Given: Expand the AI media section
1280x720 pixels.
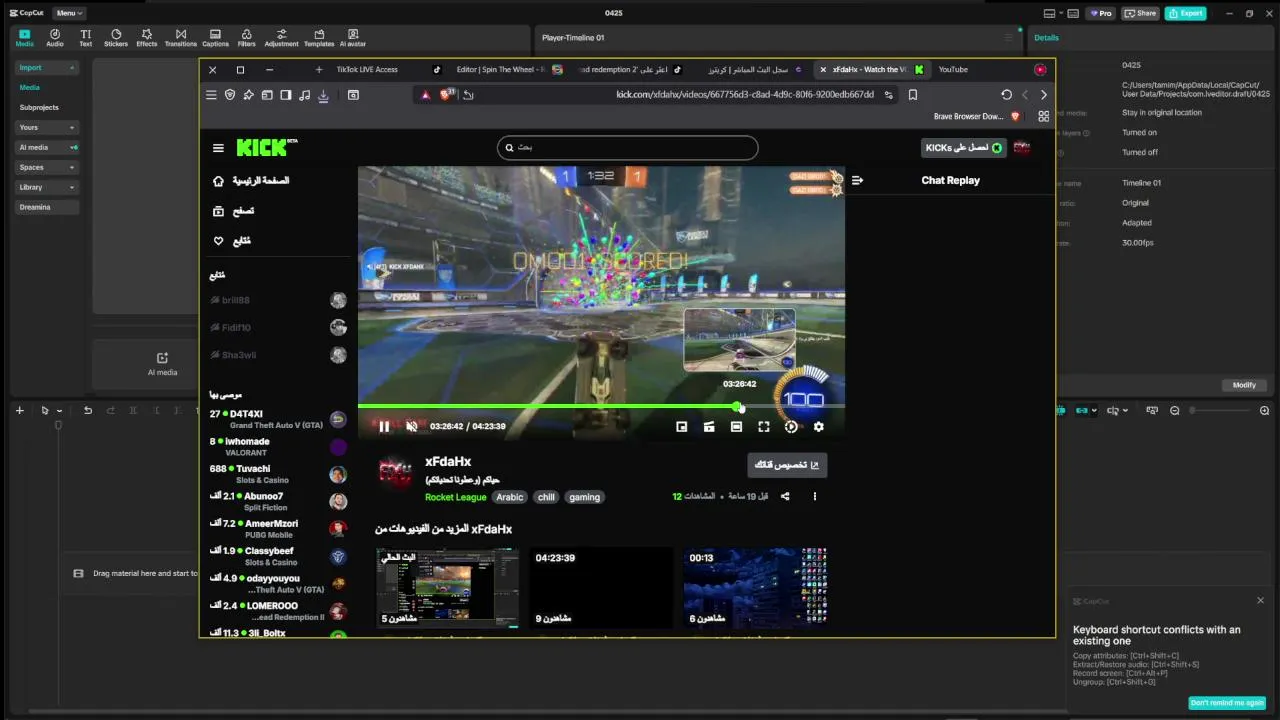Looking at the screenshot, I should 46,147.
